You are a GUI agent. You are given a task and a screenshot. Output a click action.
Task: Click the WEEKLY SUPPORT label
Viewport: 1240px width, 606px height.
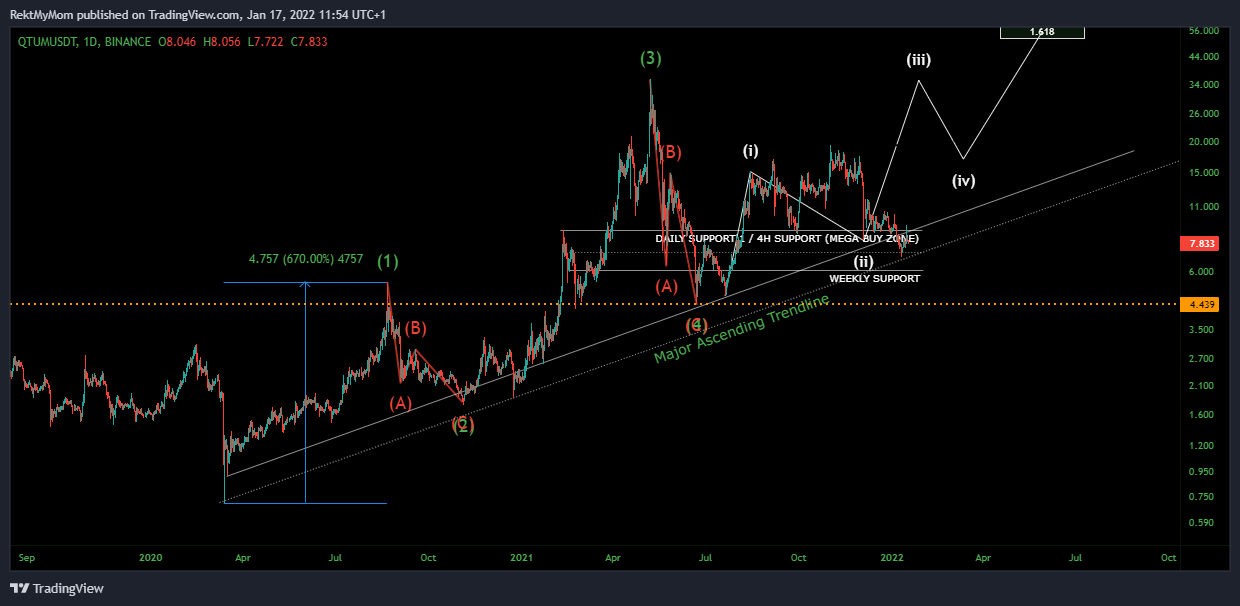click(875, 278)
